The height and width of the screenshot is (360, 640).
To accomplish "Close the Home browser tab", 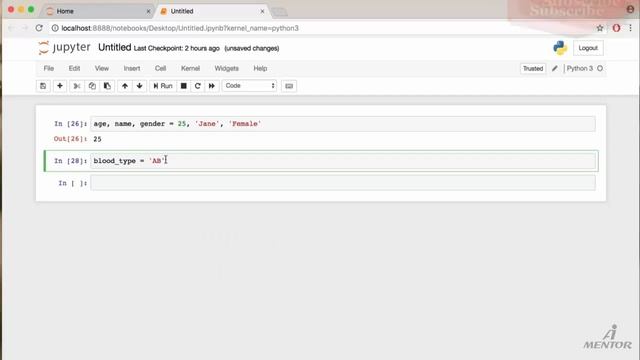I will pos(148,11).
